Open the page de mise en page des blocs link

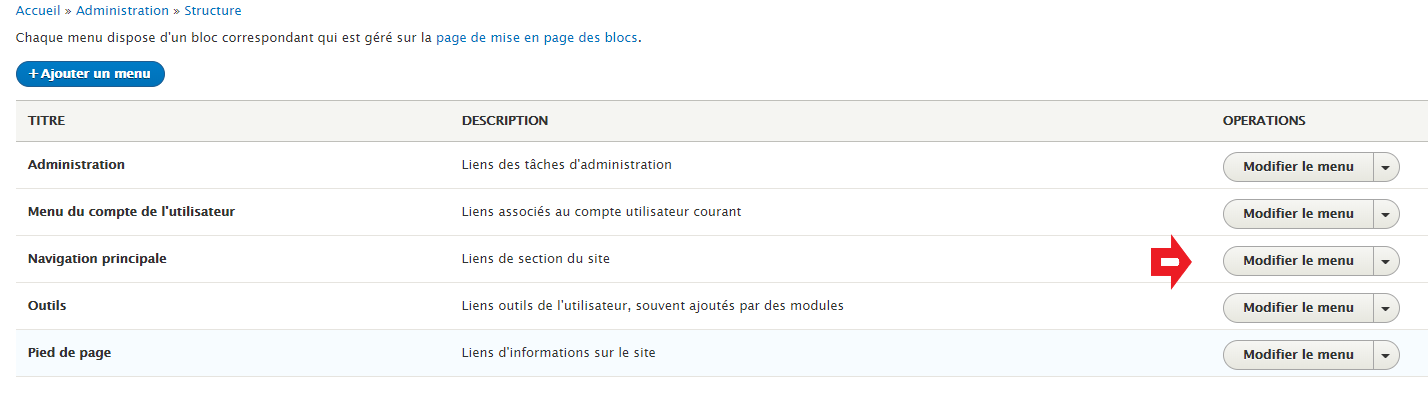pyautogui.click(x=537, y=38)
